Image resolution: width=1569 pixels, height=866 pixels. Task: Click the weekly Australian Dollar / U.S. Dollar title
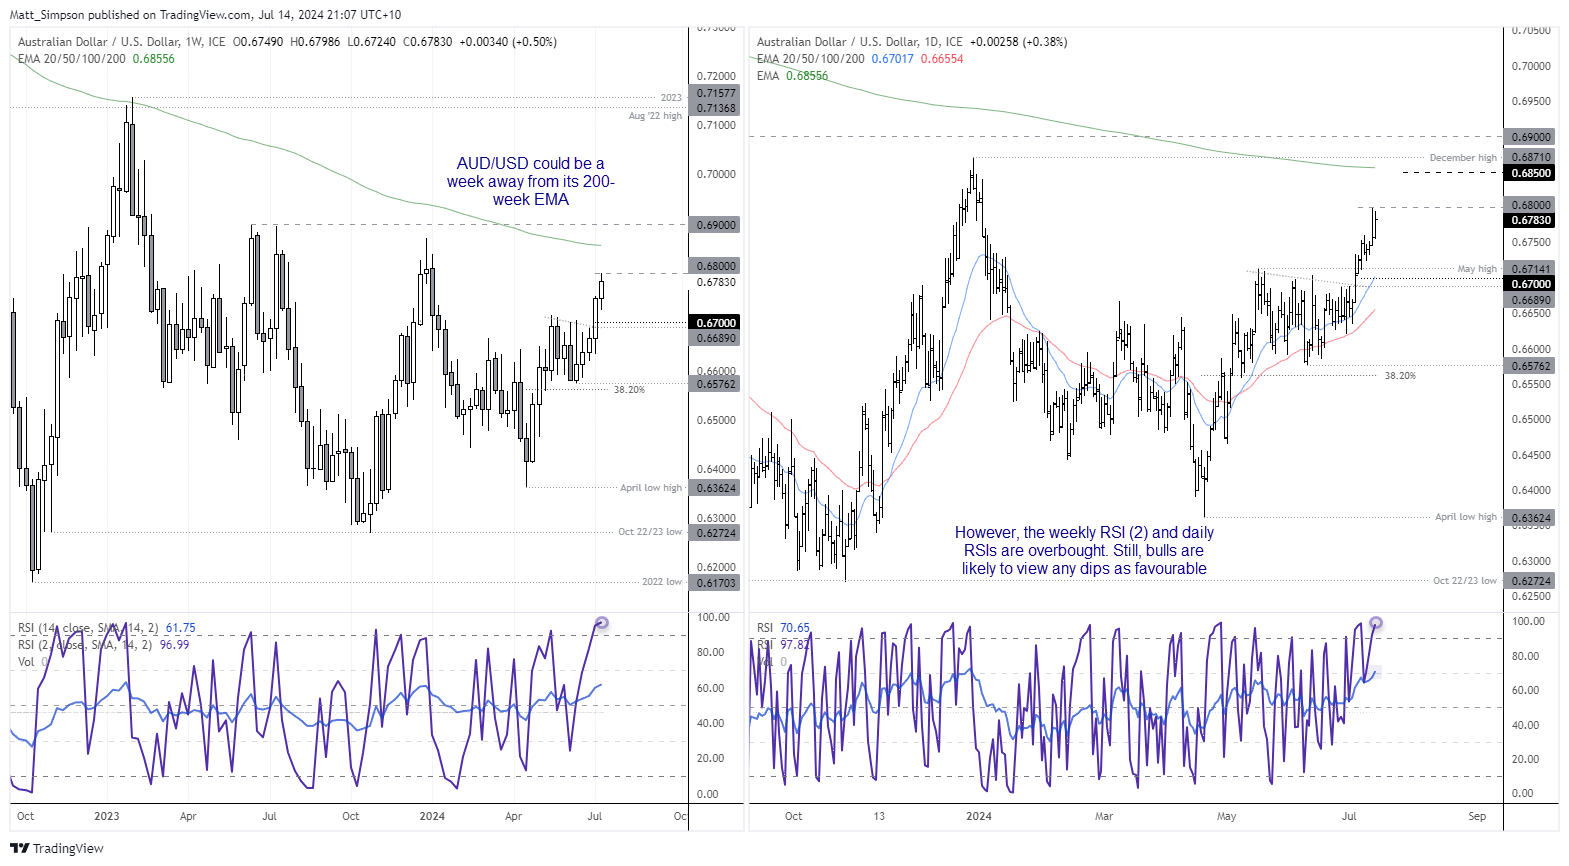pos(99,42)
